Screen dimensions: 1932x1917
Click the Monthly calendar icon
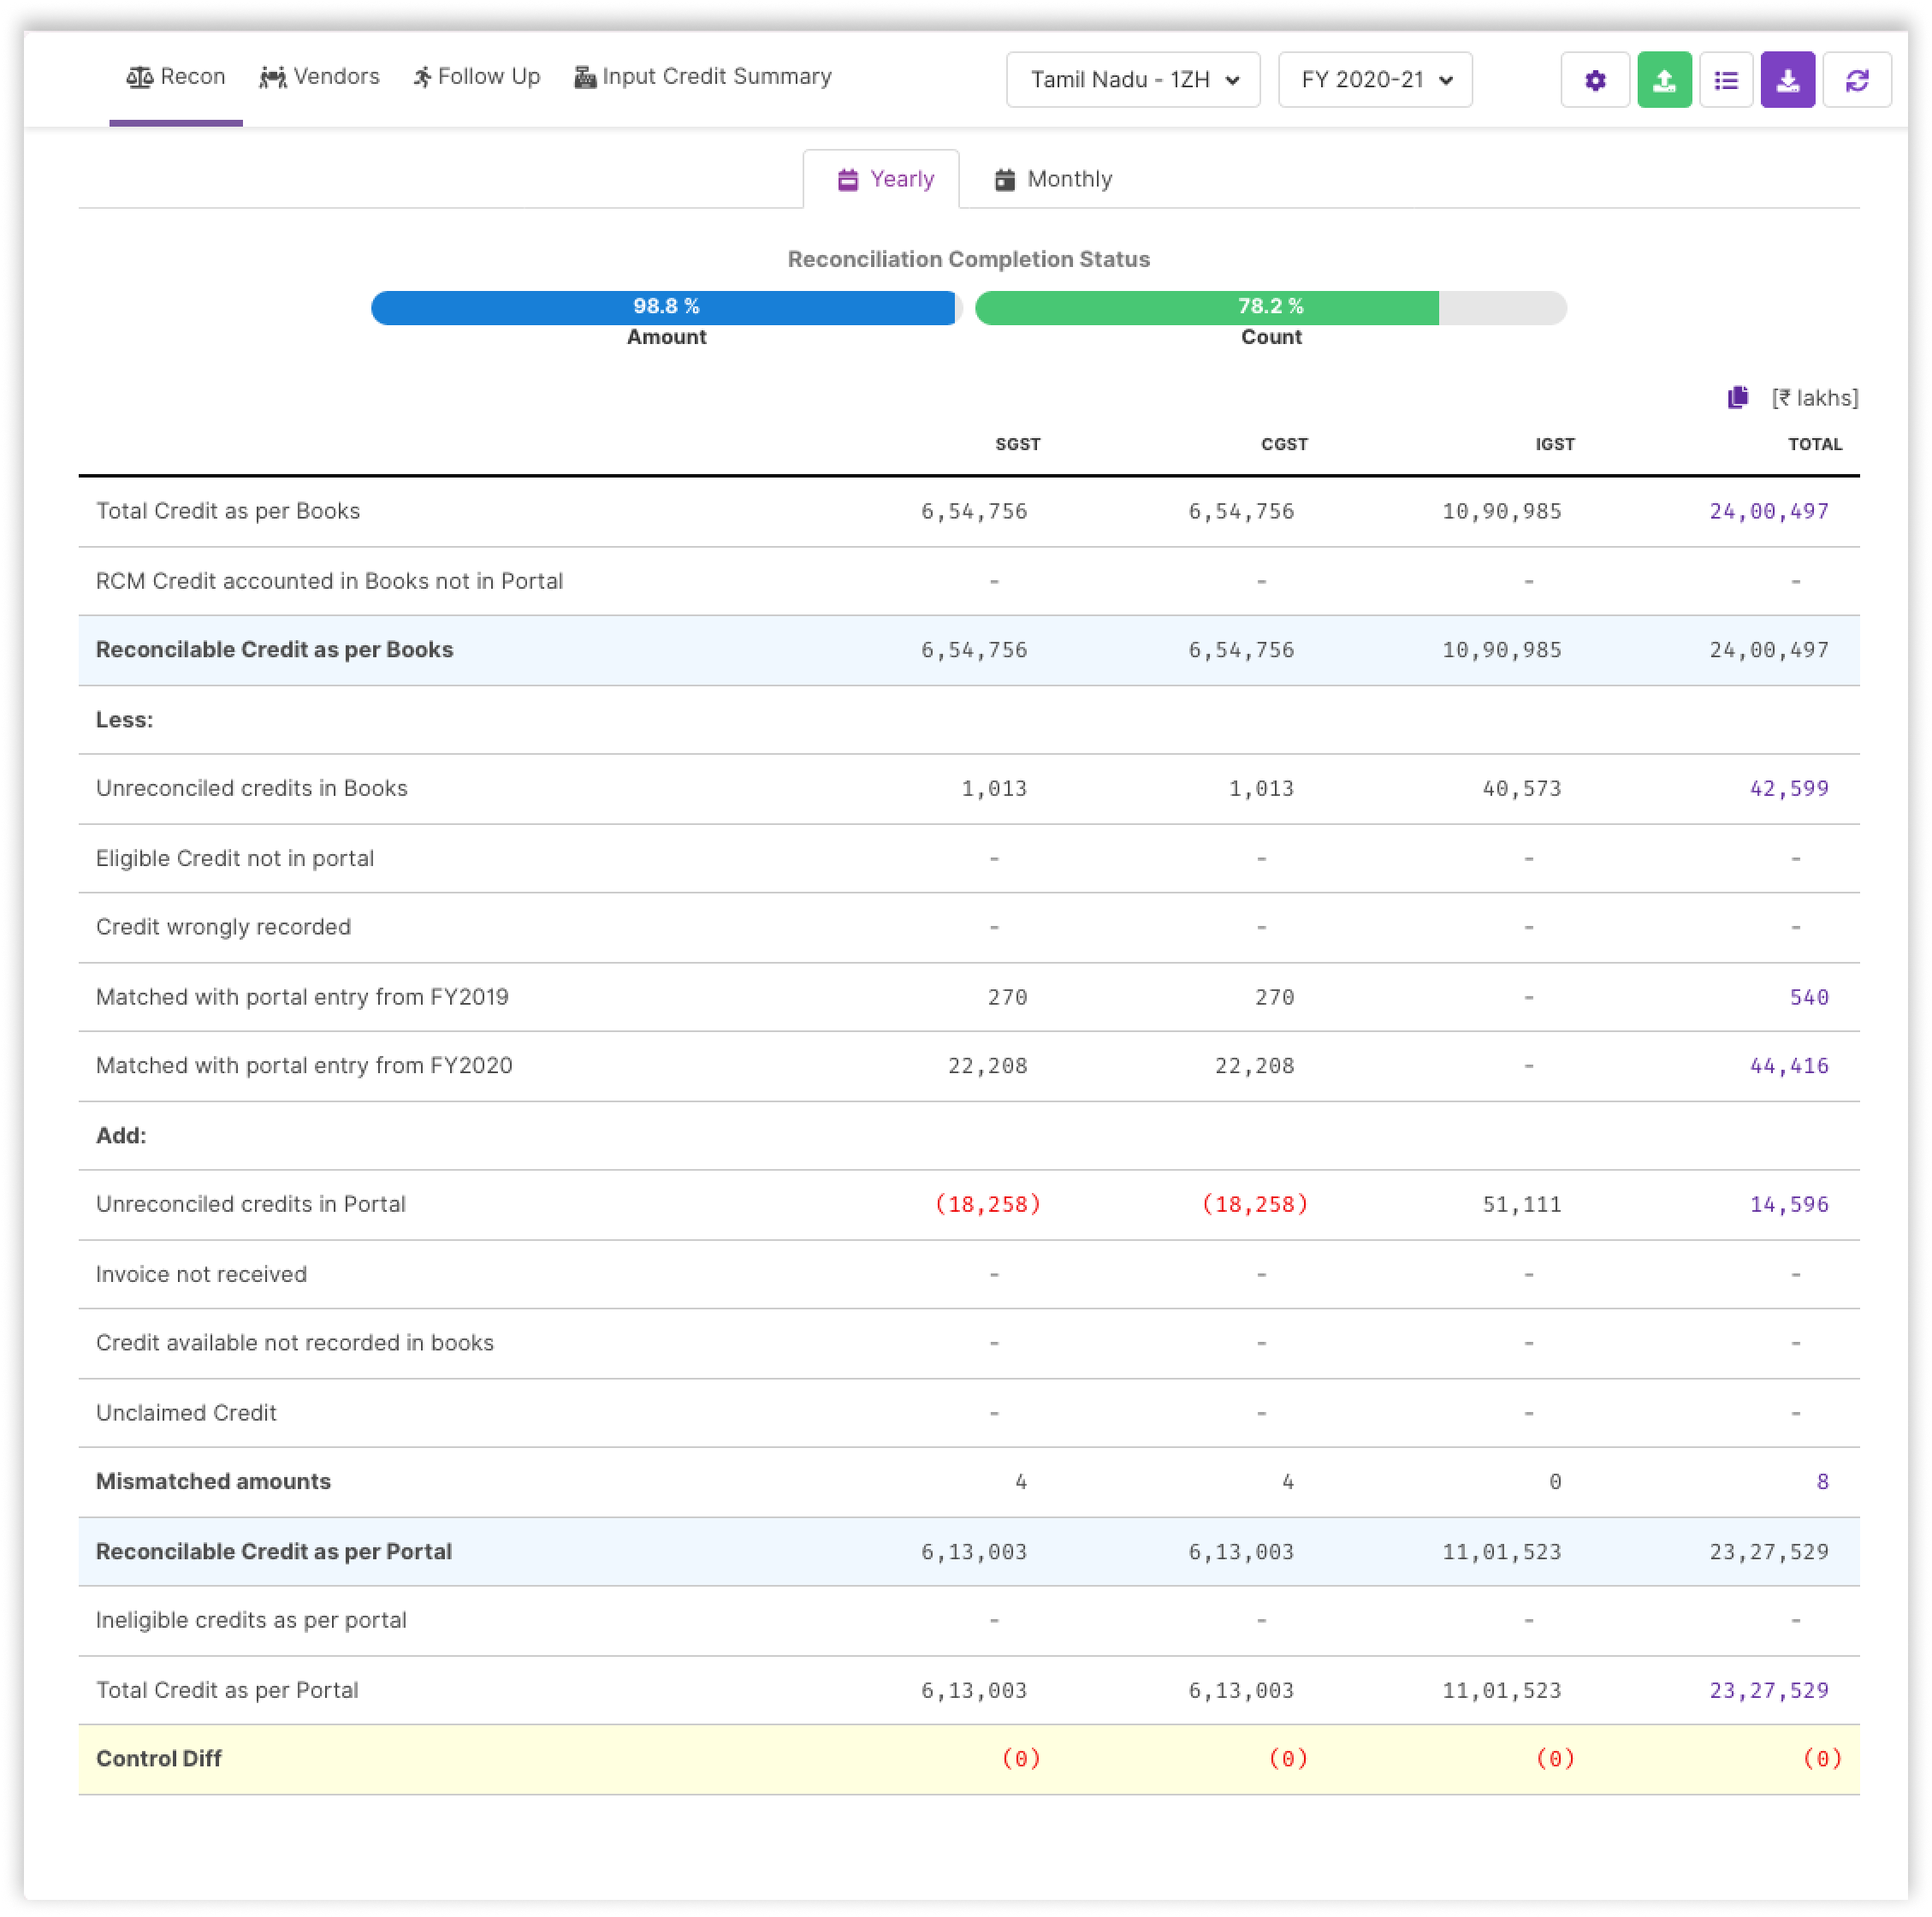click(x=1004, y=180)
